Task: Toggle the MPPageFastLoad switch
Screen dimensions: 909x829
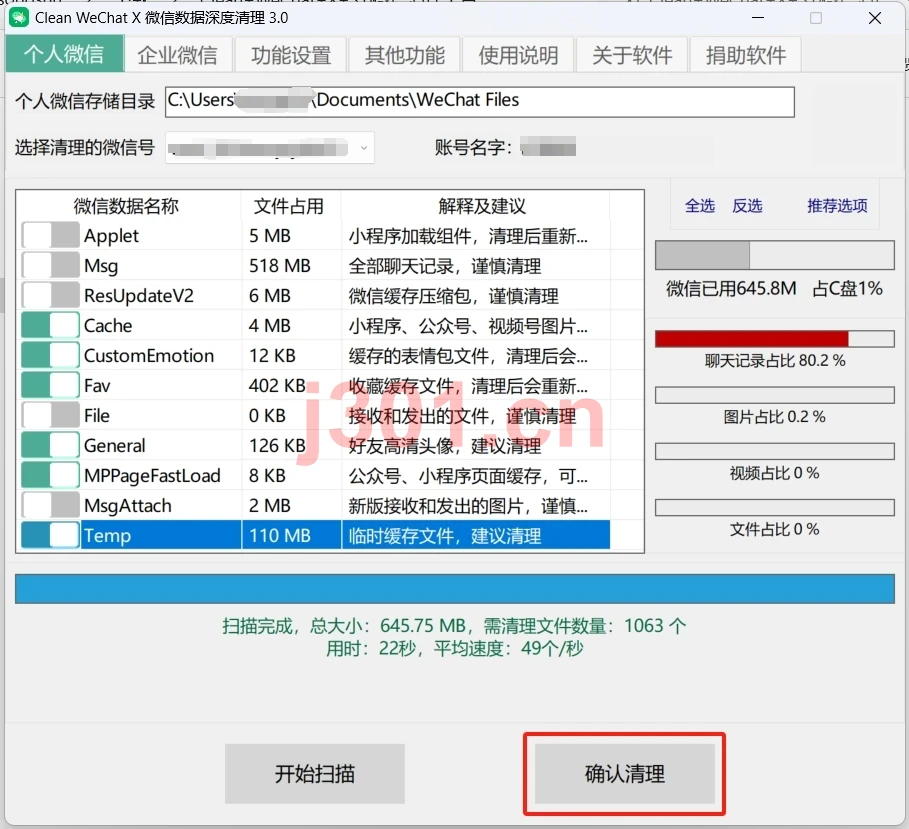Action: click(50, 475)
